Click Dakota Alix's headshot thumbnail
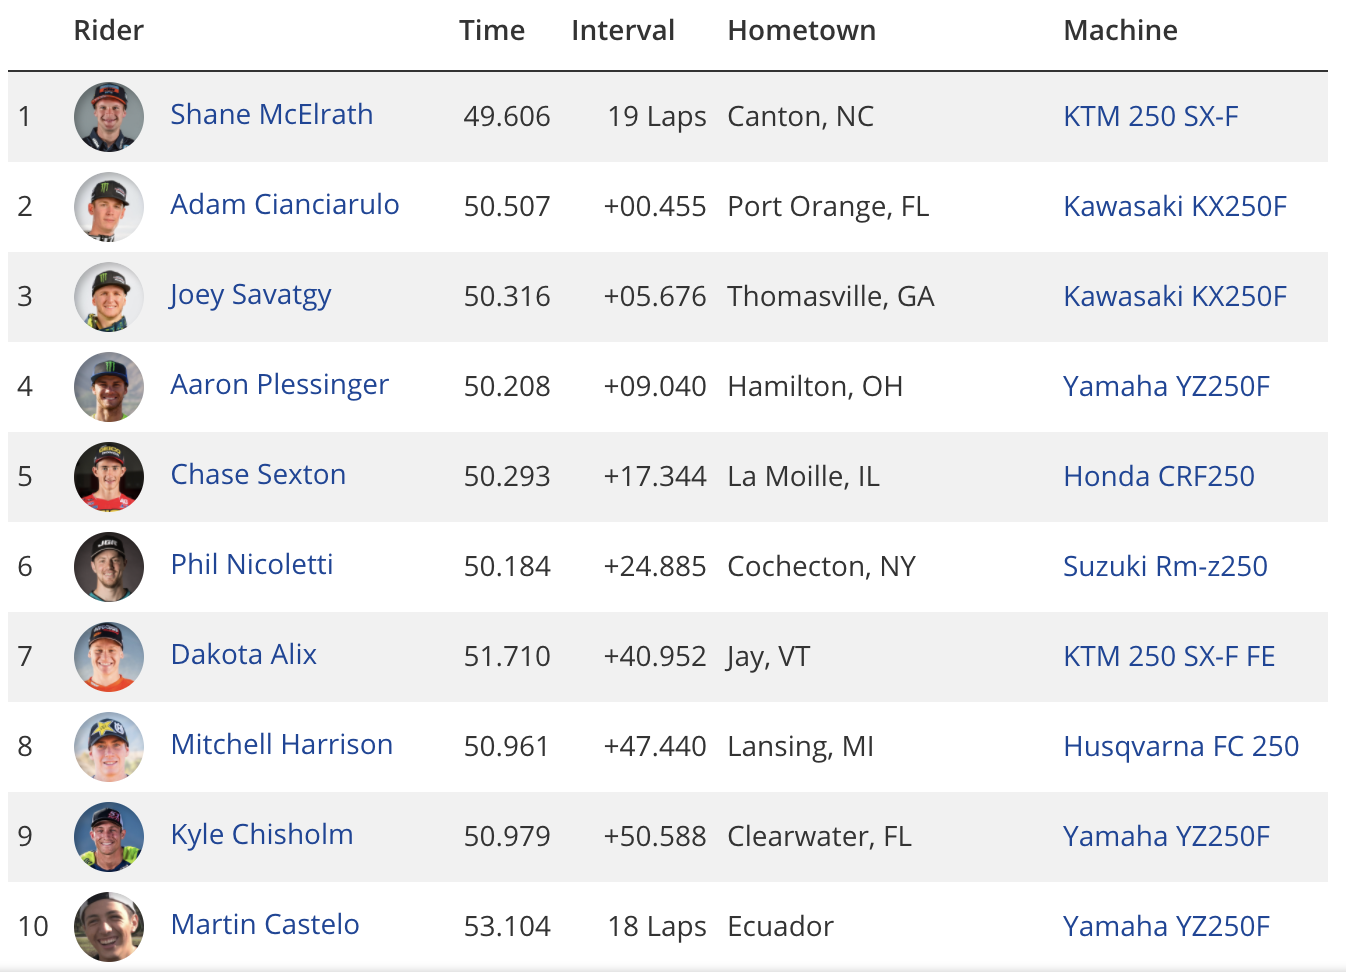Viewport: 1346px width, 972px height. (x=109, y=657)
